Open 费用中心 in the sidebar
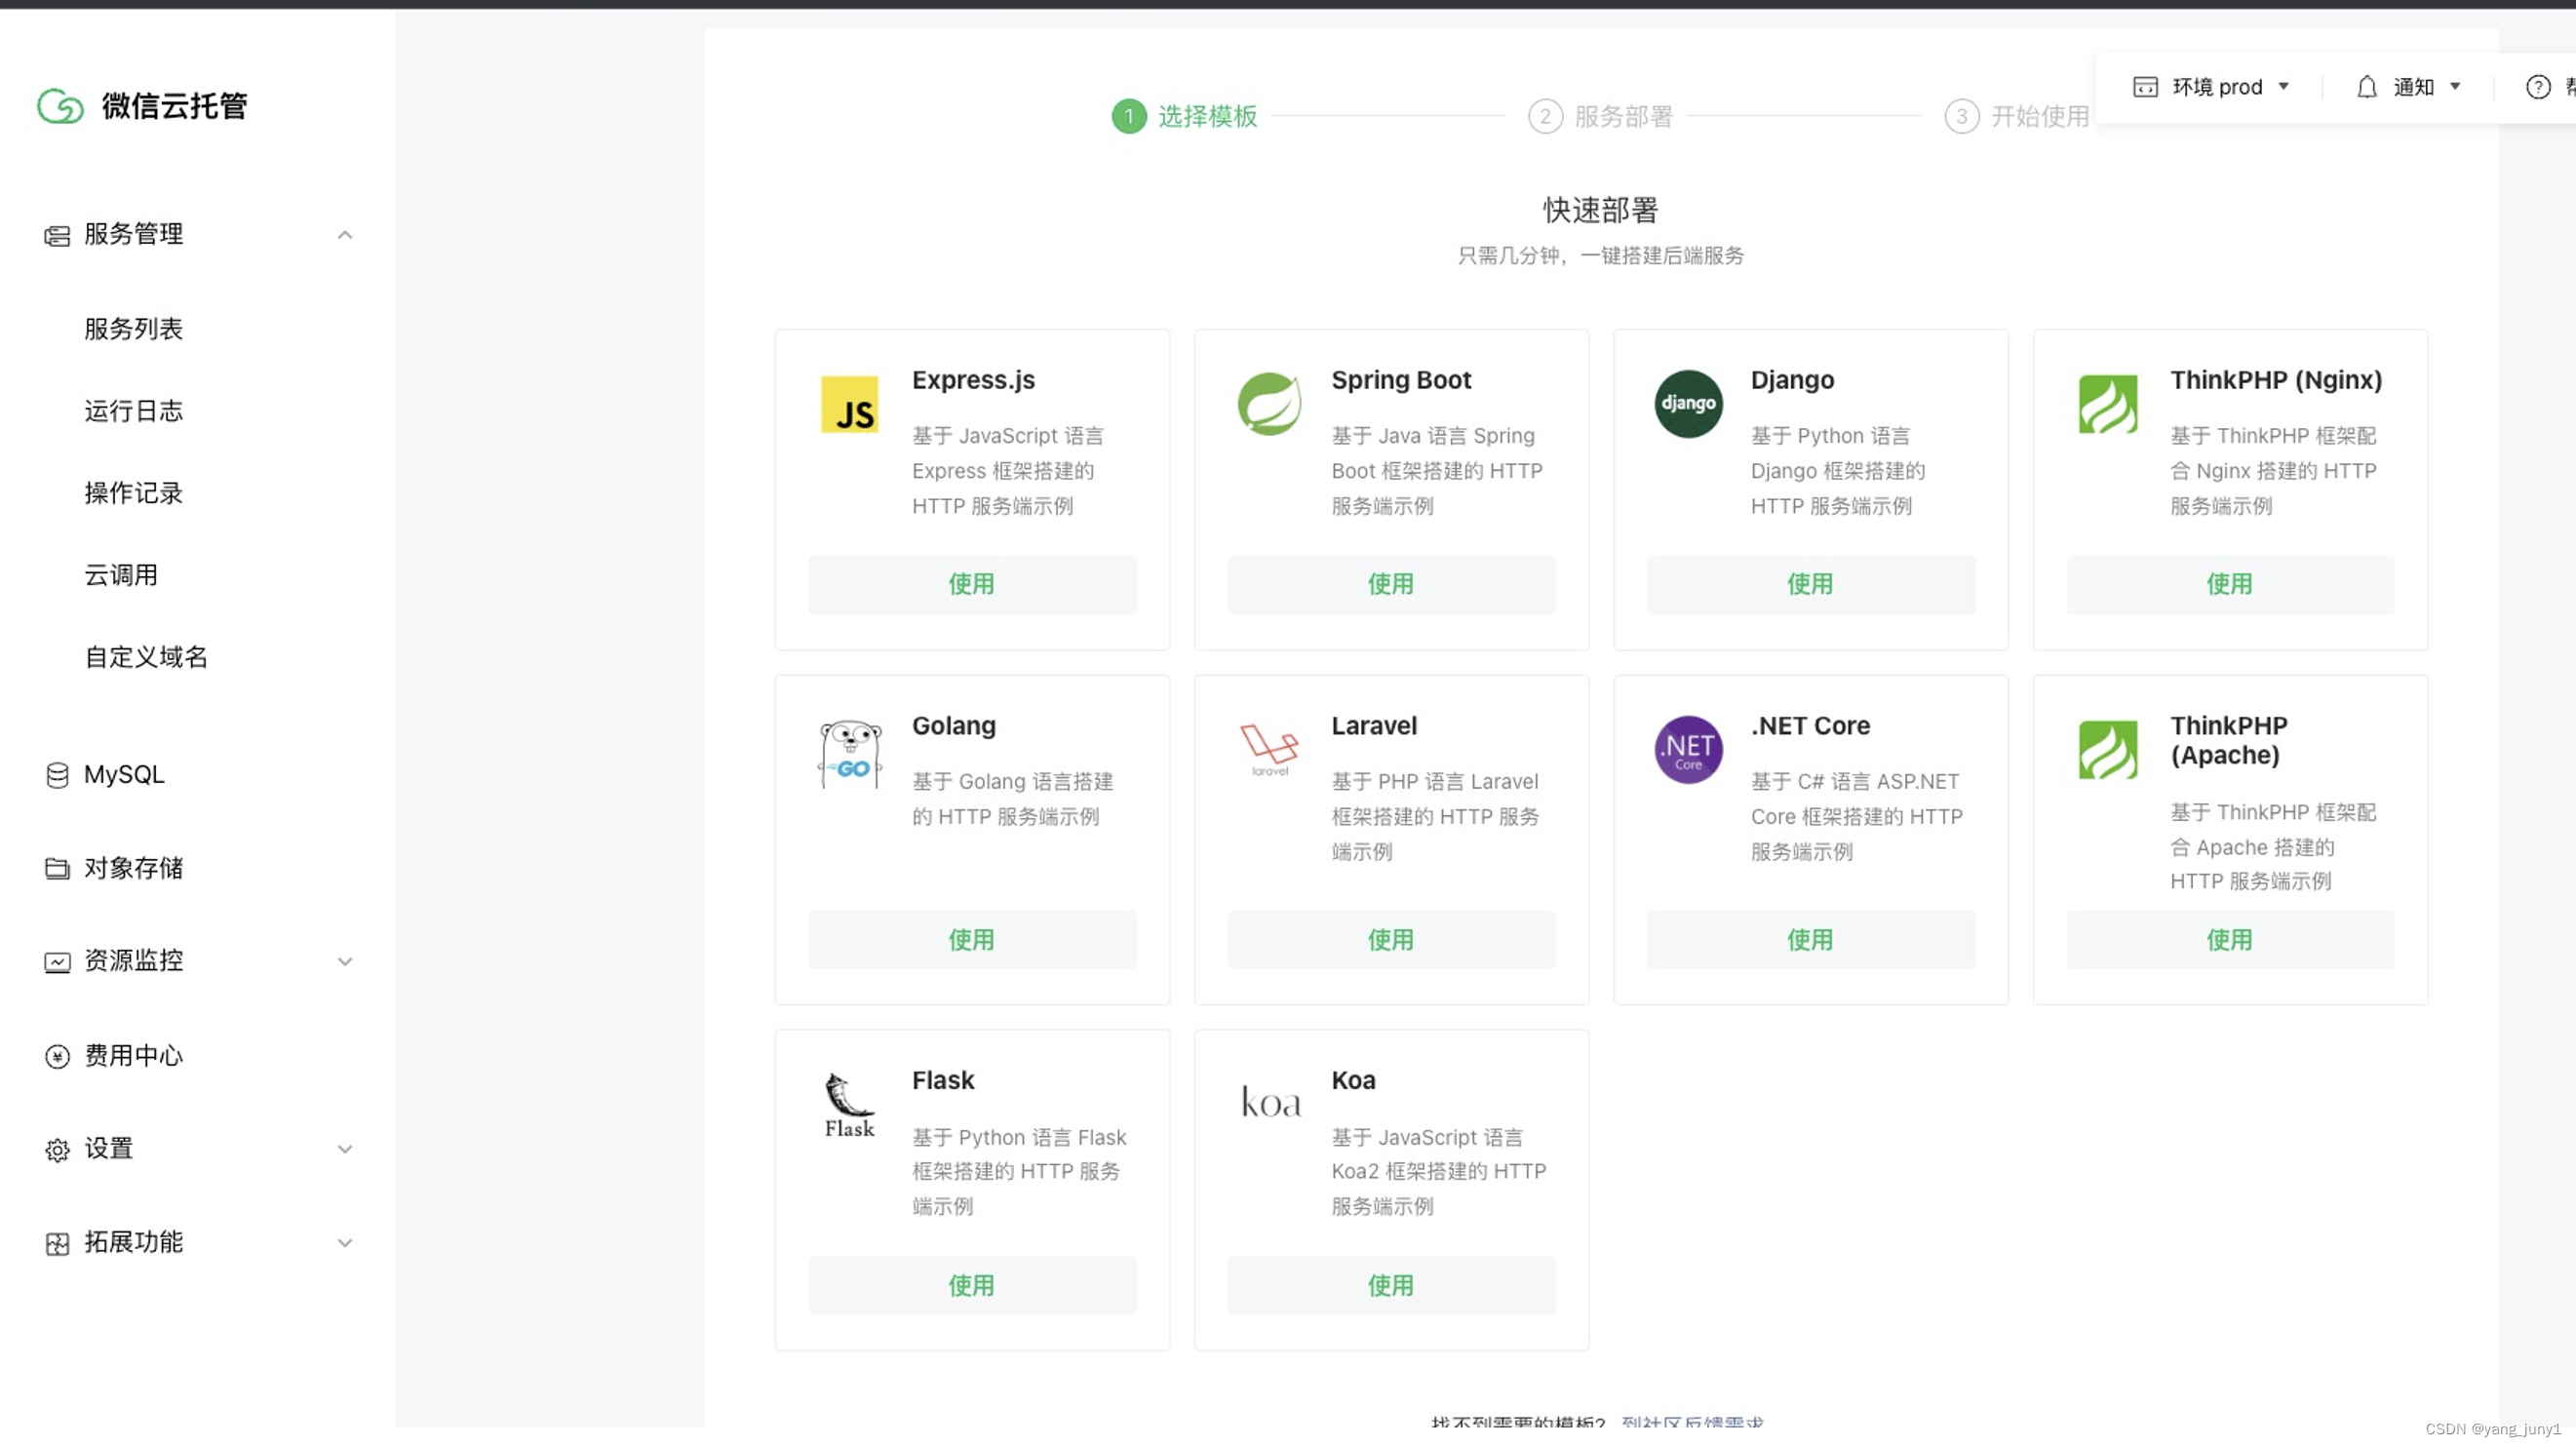The height and width of the screenshot is (1447, 2576). [133, 1056]
